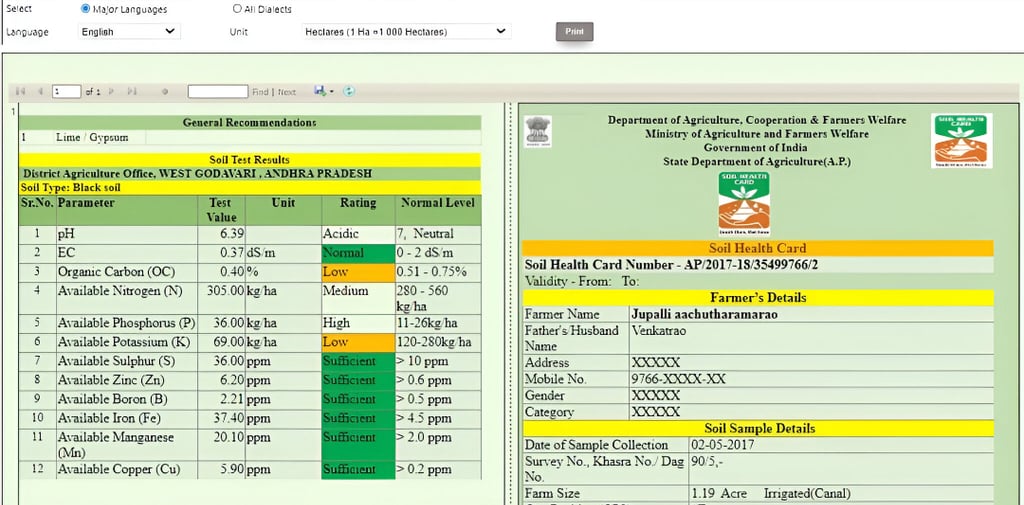The height and width of the screenshot is (505, 1024).
Task: Click the orange Low rating for Potassium
Action: pyautogui.click(x=358, y=343)
